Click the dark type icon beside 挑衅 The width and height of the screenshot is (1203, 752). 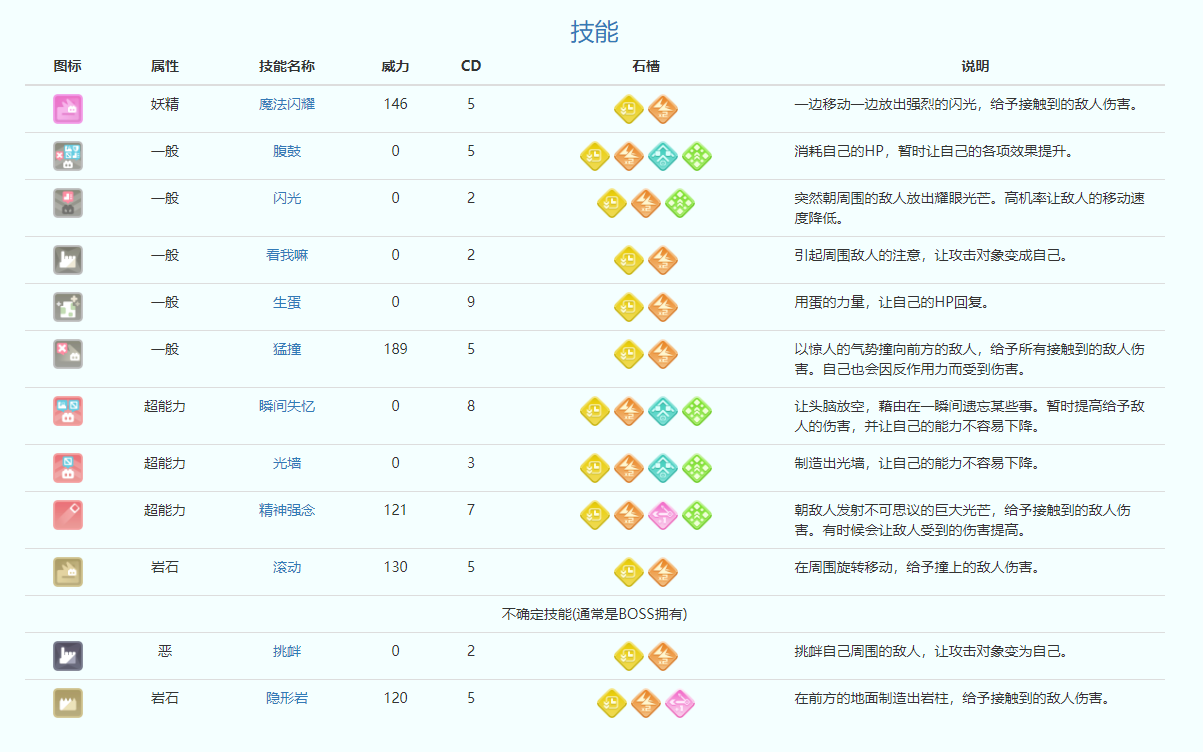click(67, 656)
